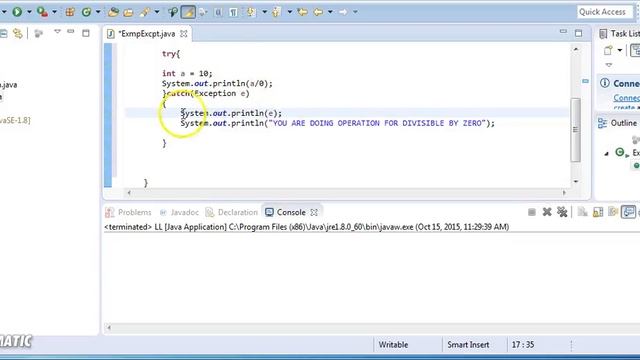Click the Open Type icon
This screenshot has width=640, height=360.
(113, 12)
